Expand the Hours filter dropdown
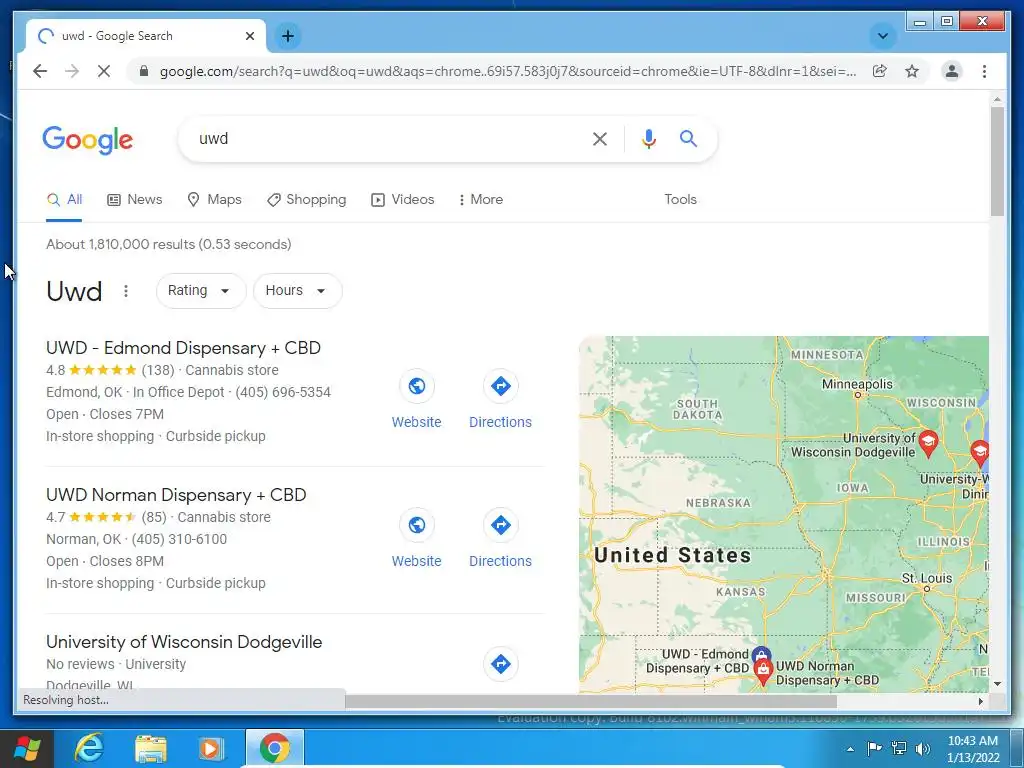This screenshot has height=768, width=1024. click(297, 291)
